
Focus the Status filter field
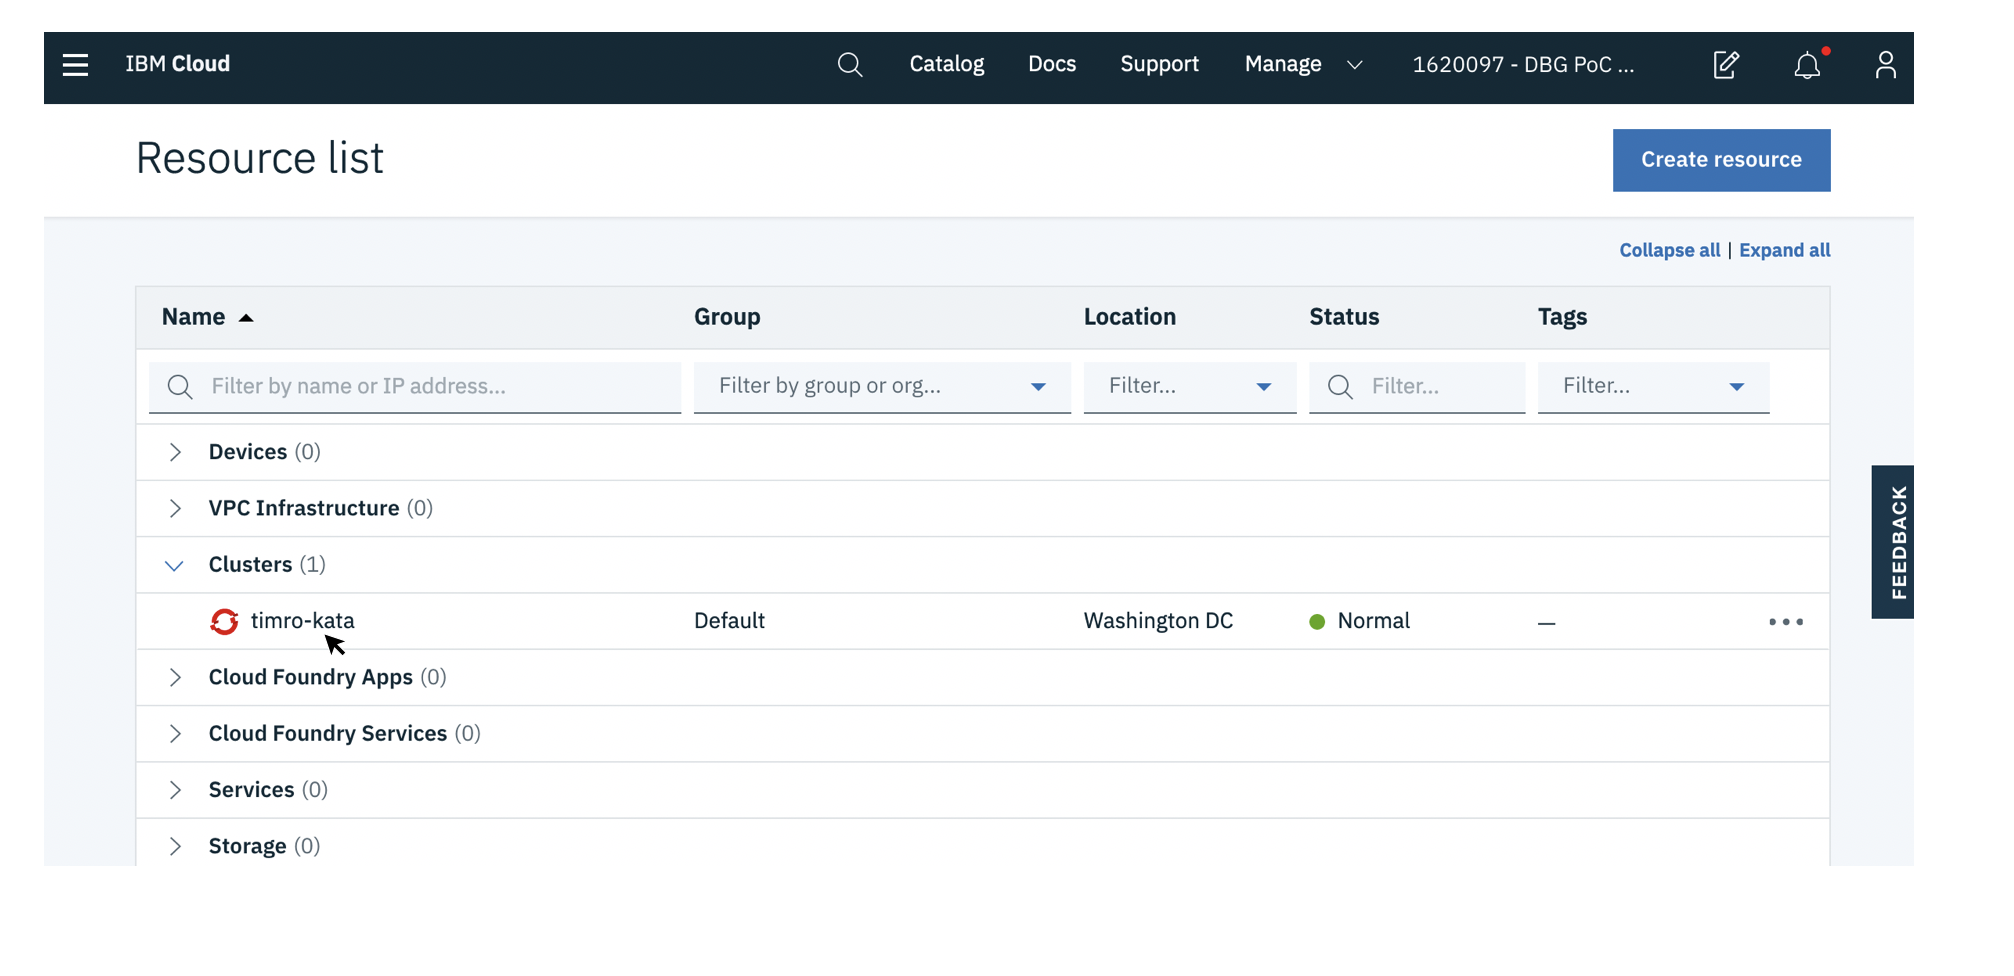(x=1417, y=387)
